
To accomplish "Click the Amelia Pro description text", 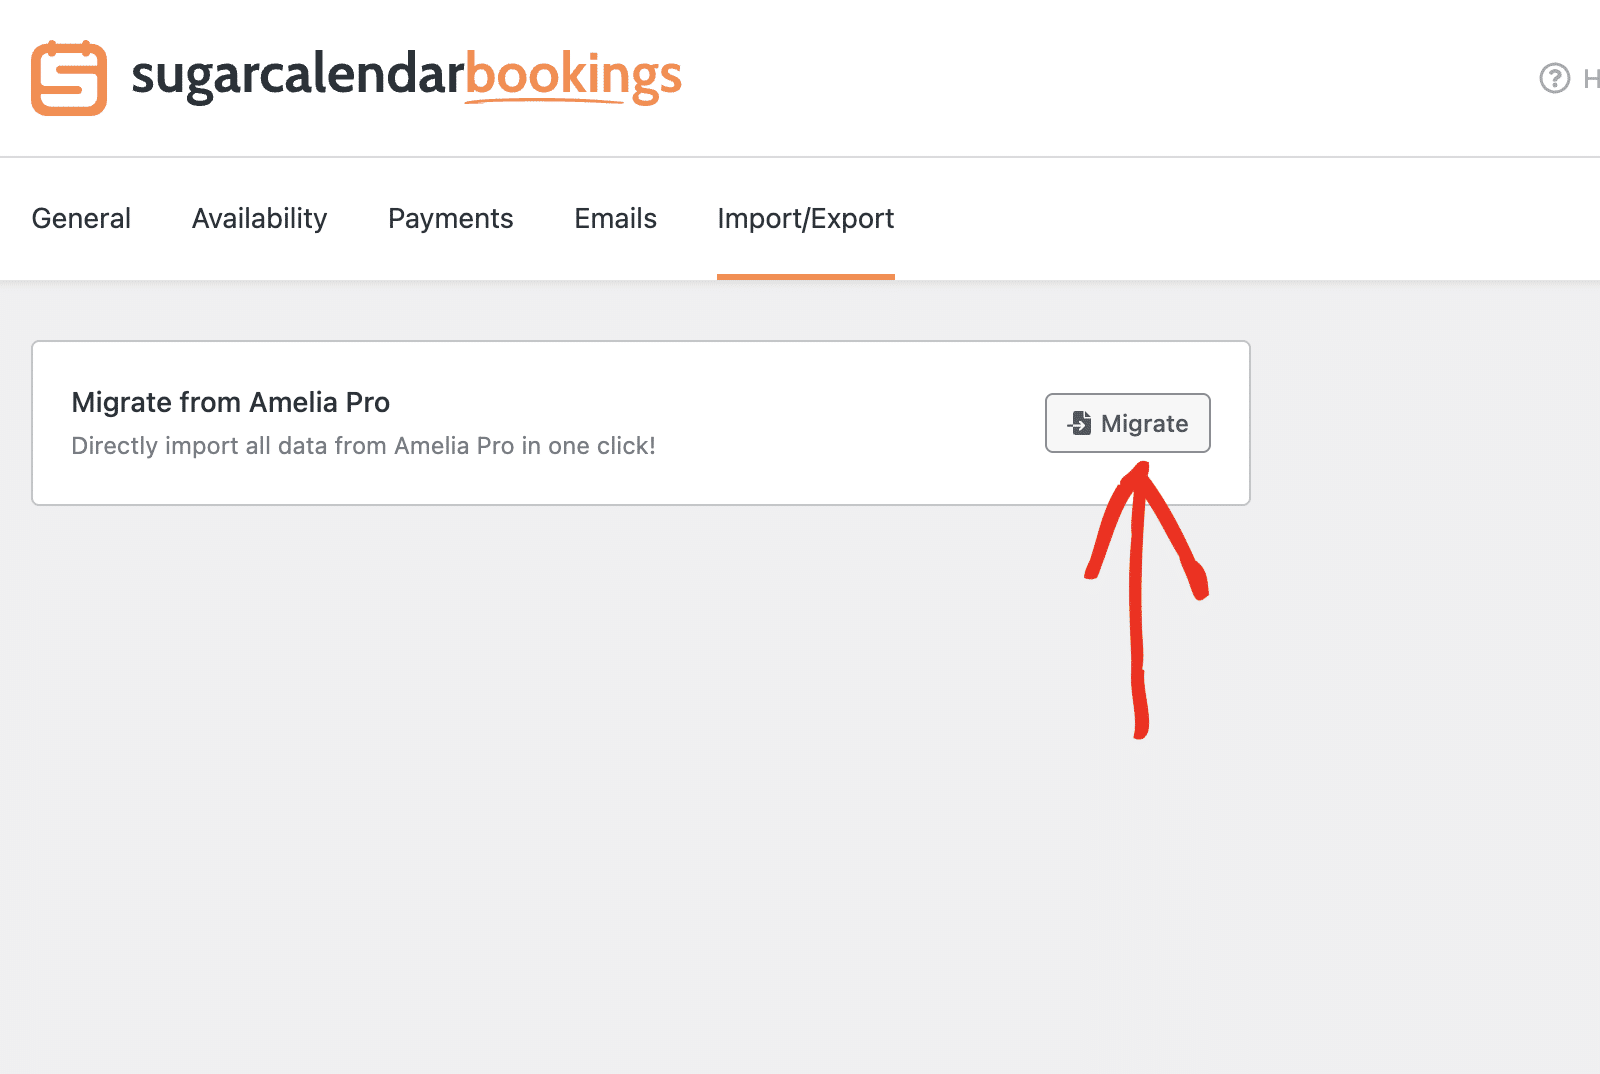I will 363,445.
